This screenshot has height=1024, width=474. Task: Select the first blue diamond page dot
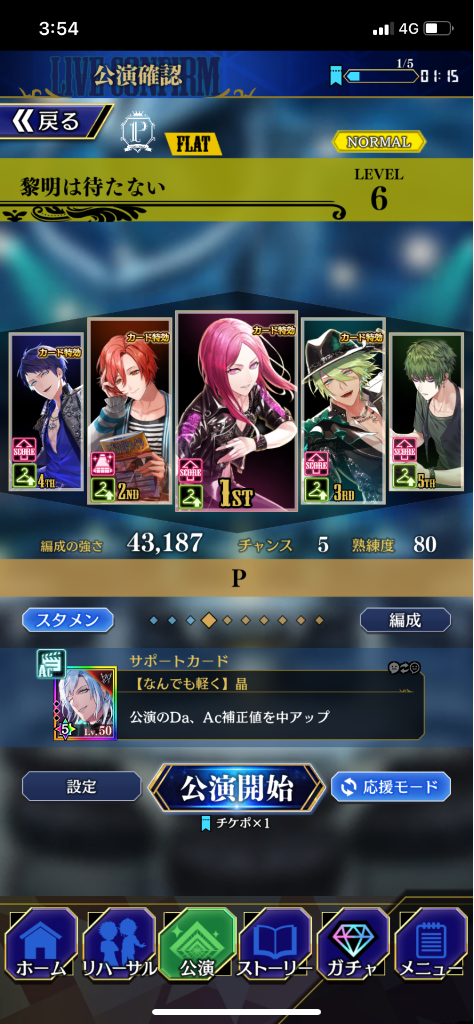(x=153, y=620)
